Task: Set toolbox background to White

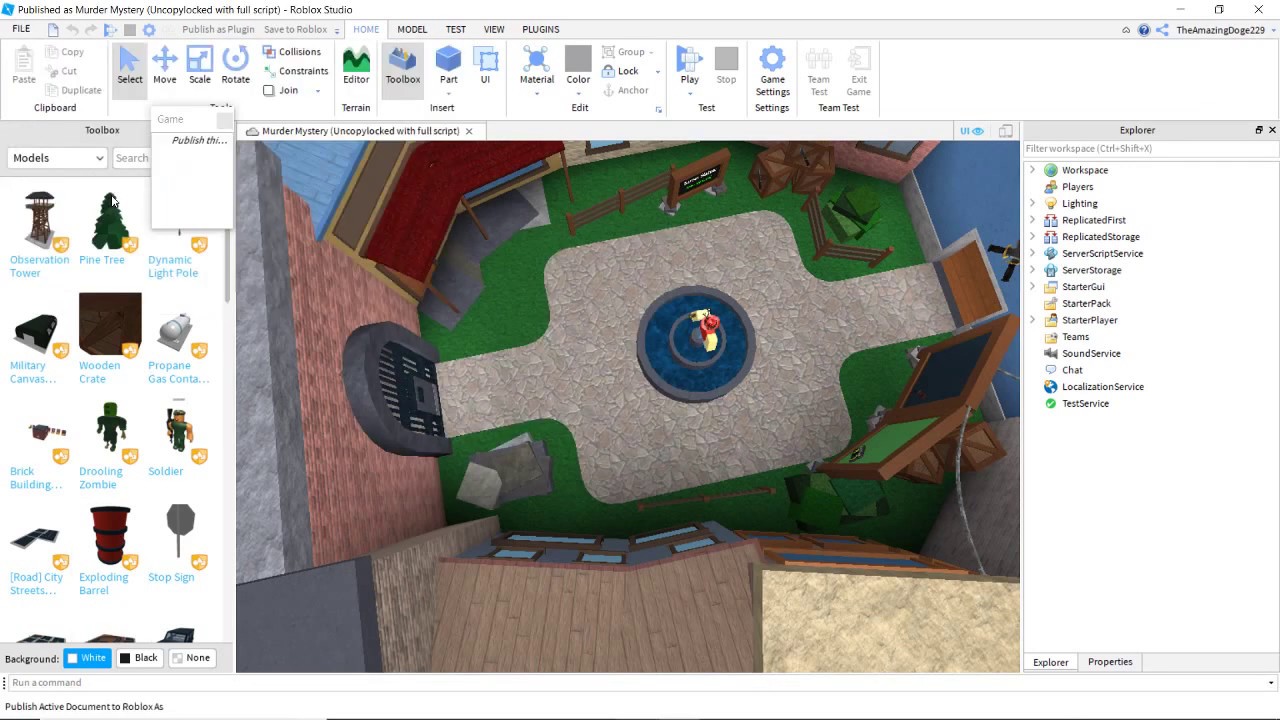Action: point(86,658)
